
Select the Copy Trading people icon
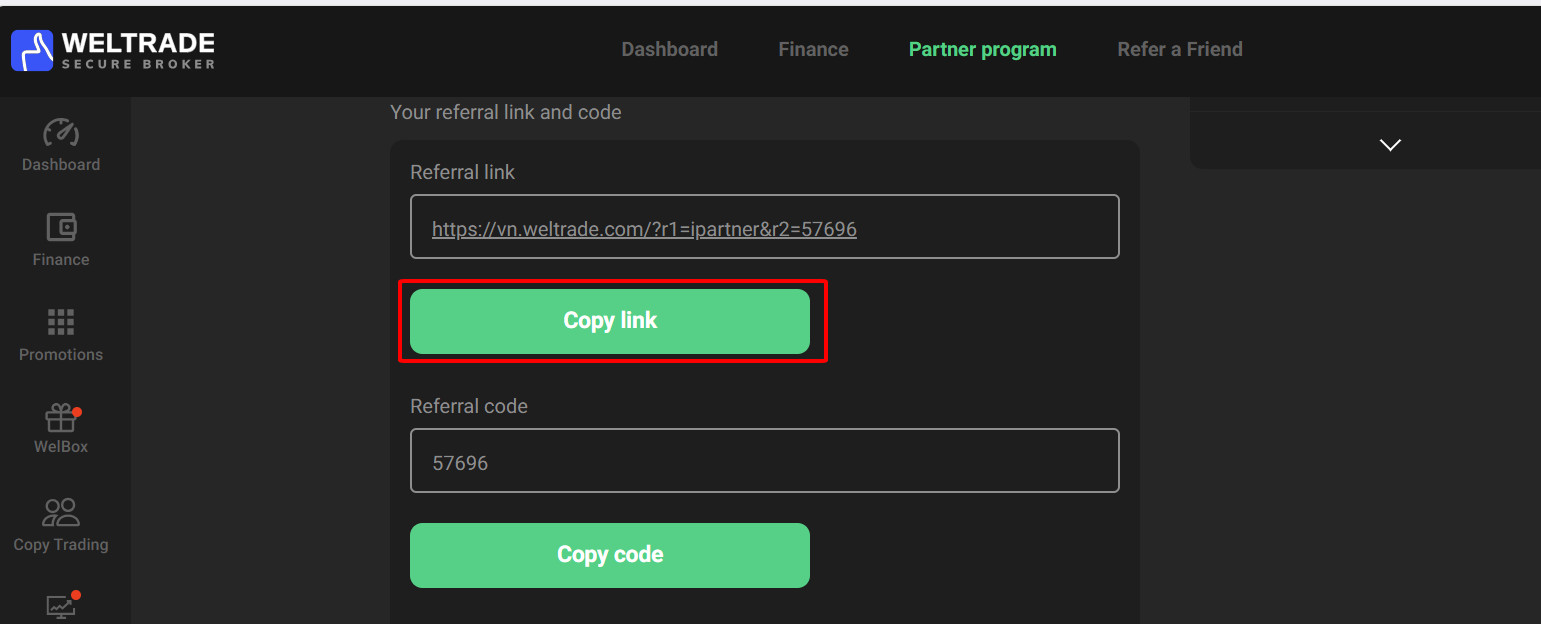(x=61, y=512)
